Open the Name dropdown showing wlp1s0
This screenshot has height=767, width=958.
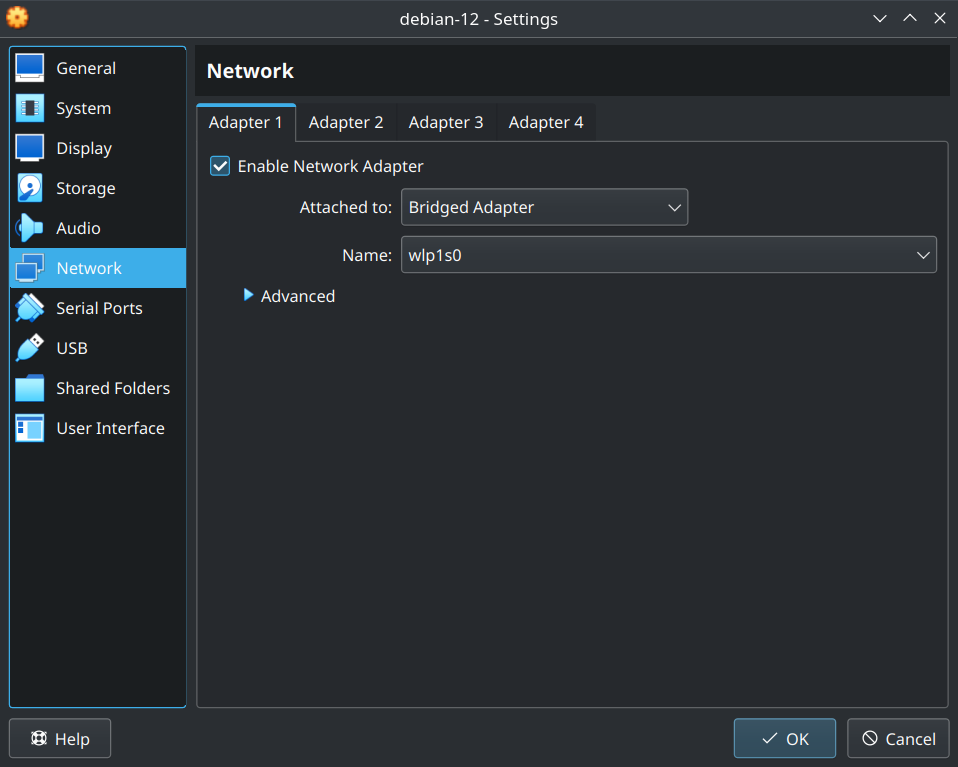click(668, 254)
